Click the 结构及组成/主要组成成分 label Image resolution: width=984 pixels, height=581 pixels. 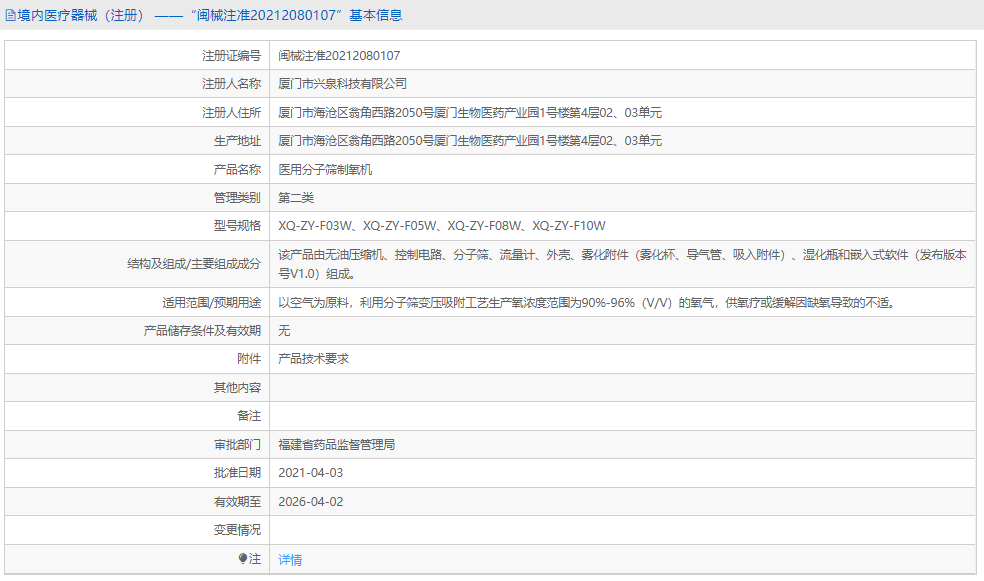click(194, 264)
